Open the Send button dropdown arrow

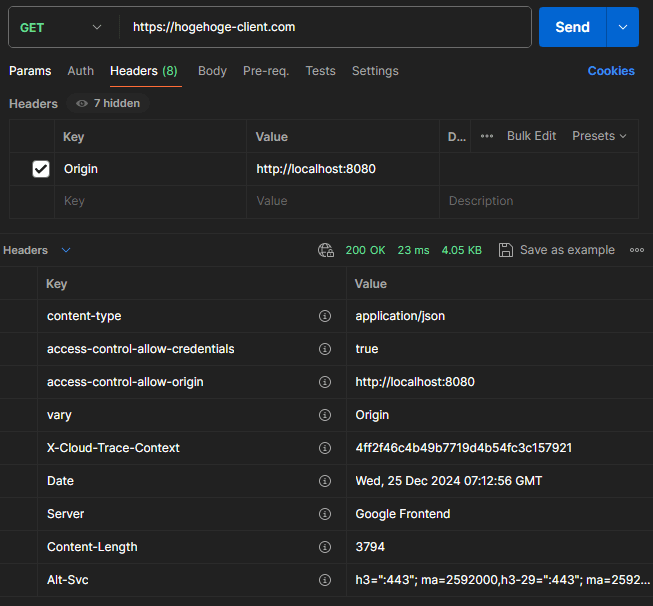[623, 27]
